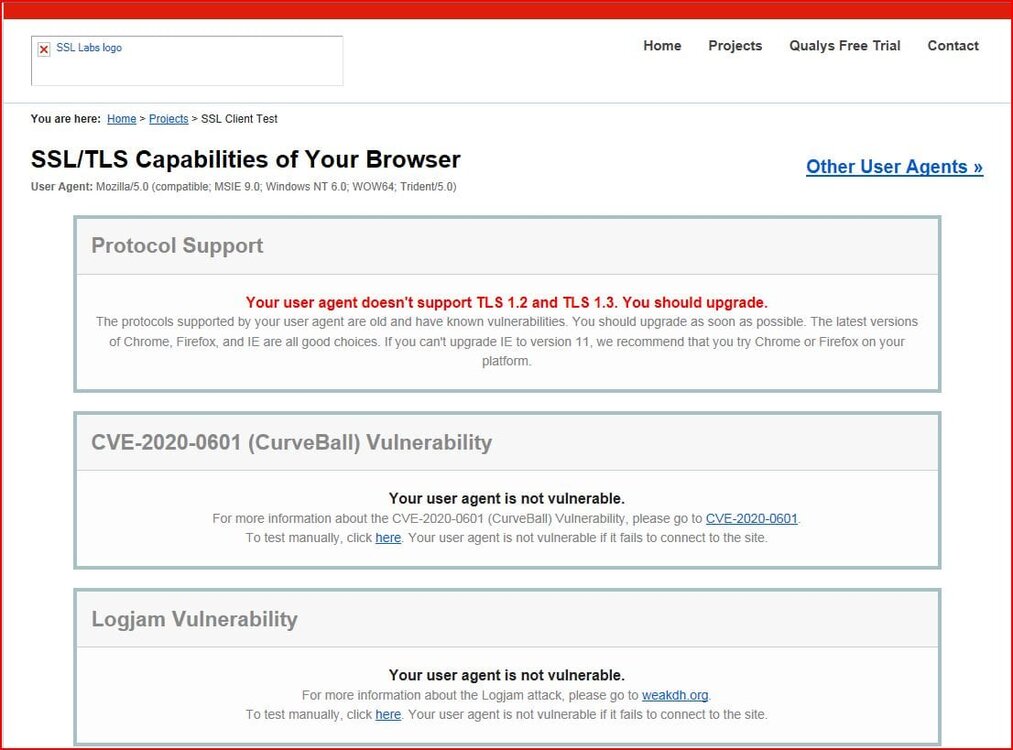This screenshot has height=750, width=1013.
Task: Click the broken SSL Labs logo image
Action: click(x=187, y=61)
